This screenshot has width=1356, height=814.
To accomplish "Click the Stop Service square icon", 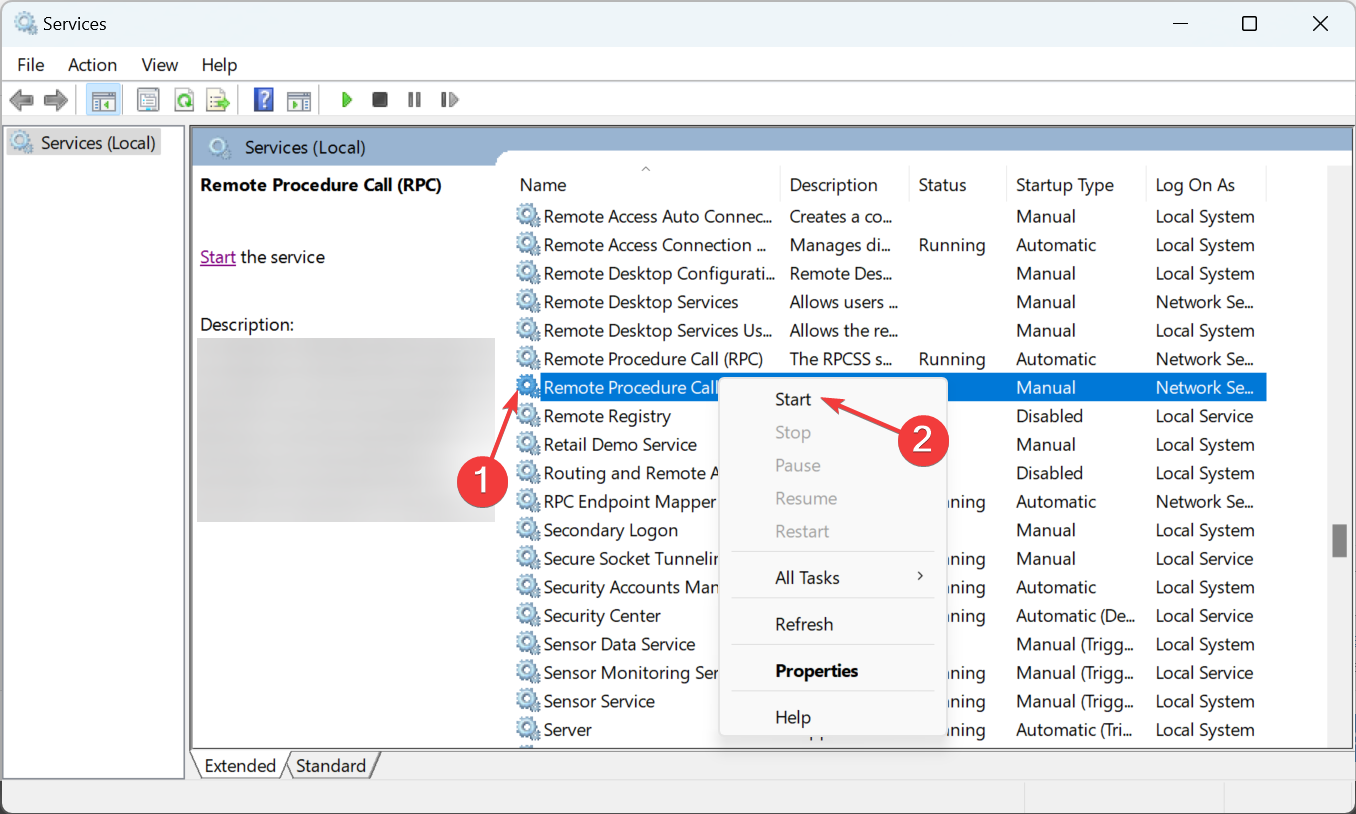I will coord(380,100).
